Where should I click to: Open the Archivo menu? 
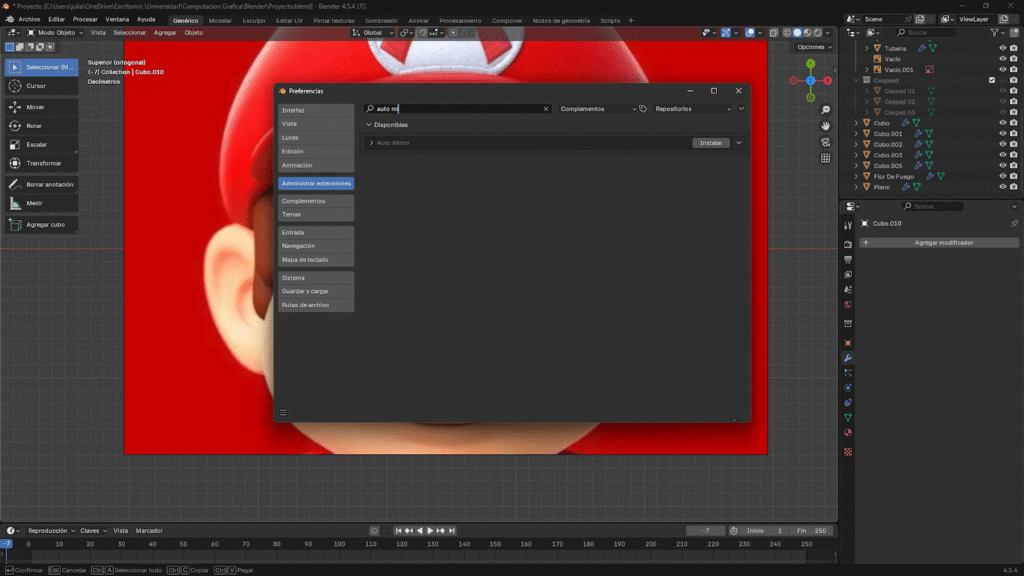tap(29, 19)
